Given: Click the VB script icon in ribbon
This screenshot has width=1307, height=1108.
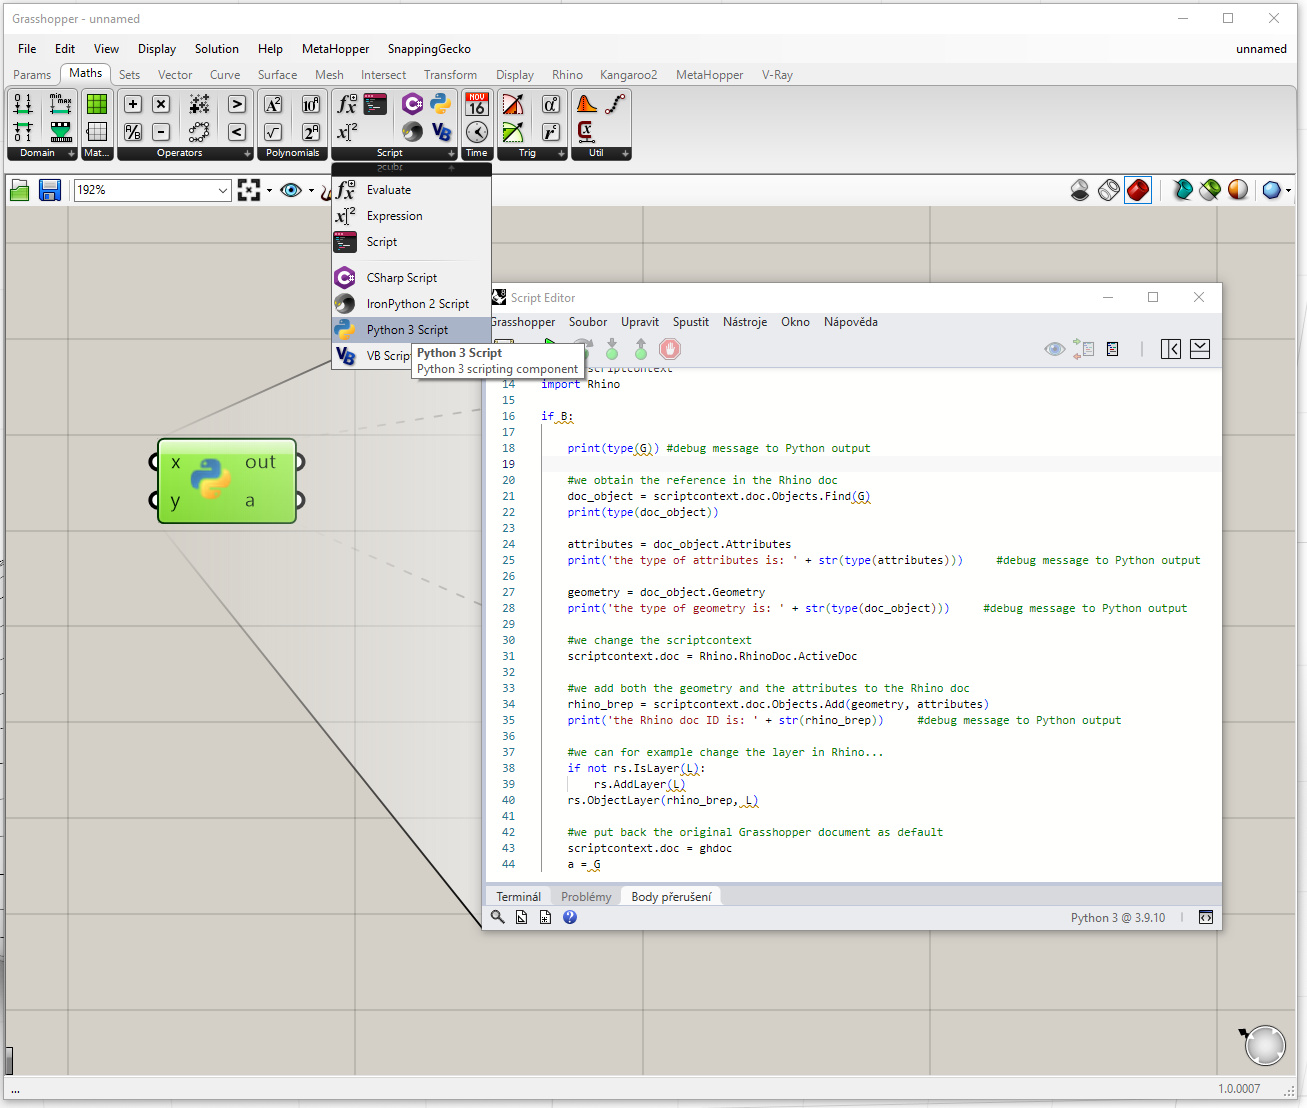Looking at the screenshot, I should (441, 132).
